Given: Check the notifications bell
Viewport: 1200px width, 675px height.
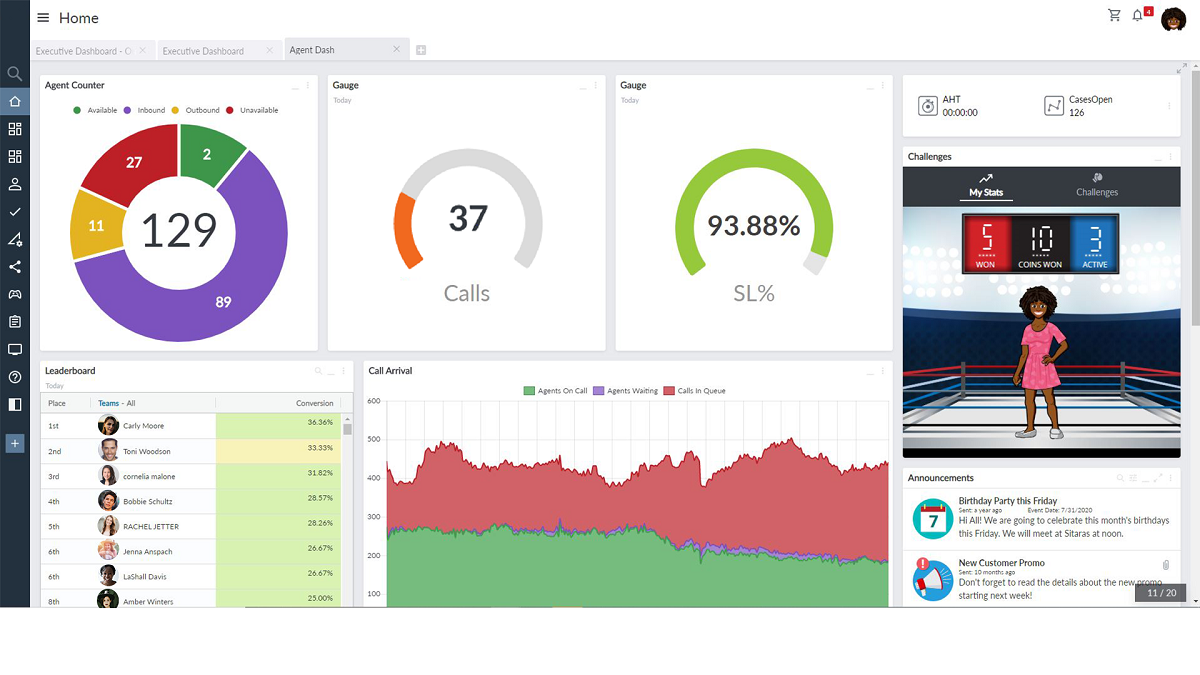Looking at the screenshot, I should click(x=1138, y=16).
